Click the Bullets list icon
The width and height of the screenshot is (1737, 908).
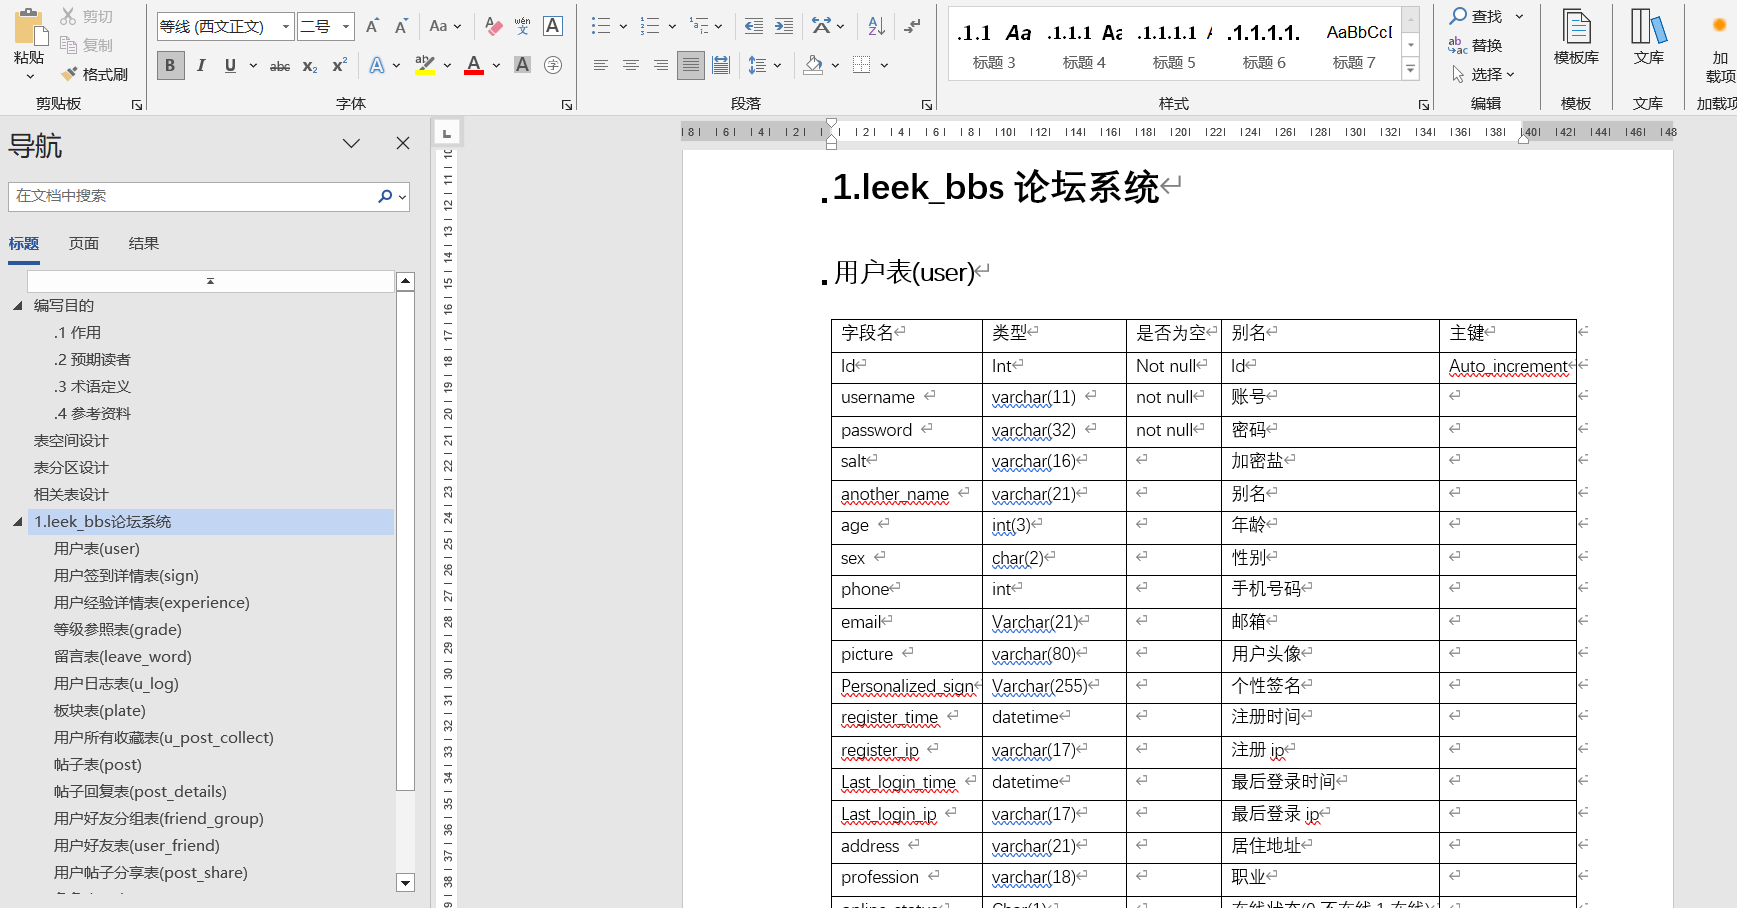[x=600, y=27]
